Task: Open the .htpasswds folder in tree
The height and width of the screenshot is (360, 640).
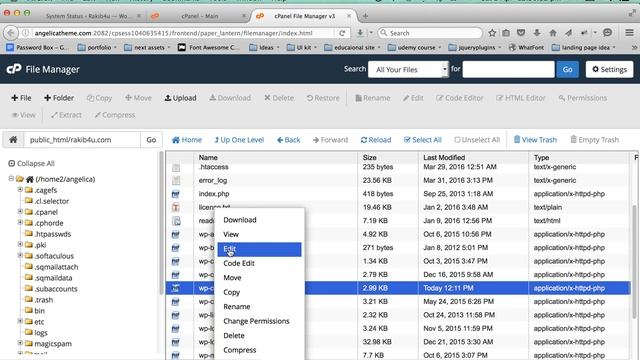Action: point(52,234)
